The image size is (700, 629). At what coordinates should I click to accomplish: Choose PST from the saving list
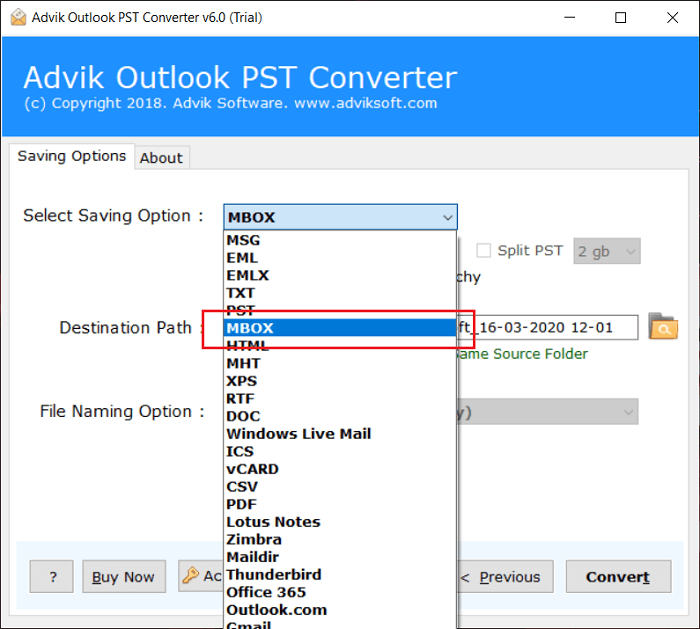click(x=340, y=311)
